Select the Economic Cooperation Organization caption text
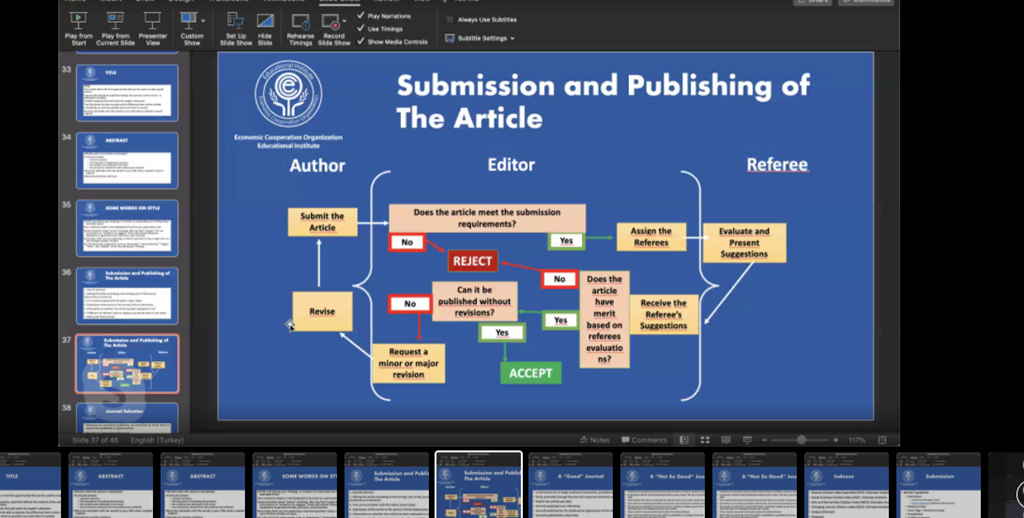 click(x=289, y=141)
